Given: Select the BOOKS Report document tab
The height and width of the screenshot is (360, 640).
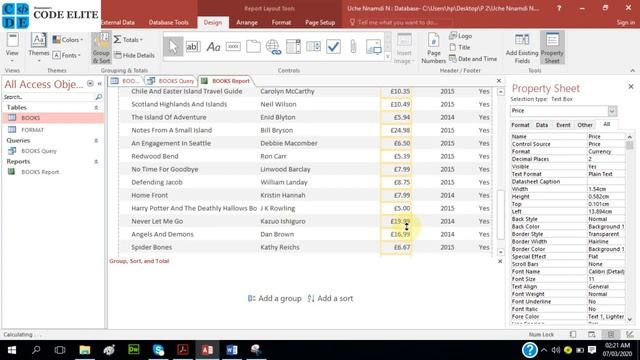Looking at the screenshot, I should pyautogui.click(x=226, y=81).
